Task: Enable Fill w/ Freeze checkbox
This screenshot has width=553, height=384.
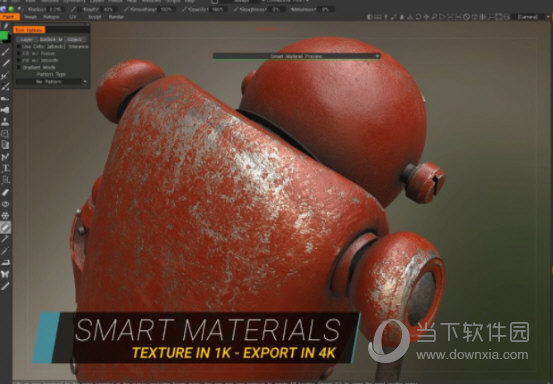Action: click(19, 53)
